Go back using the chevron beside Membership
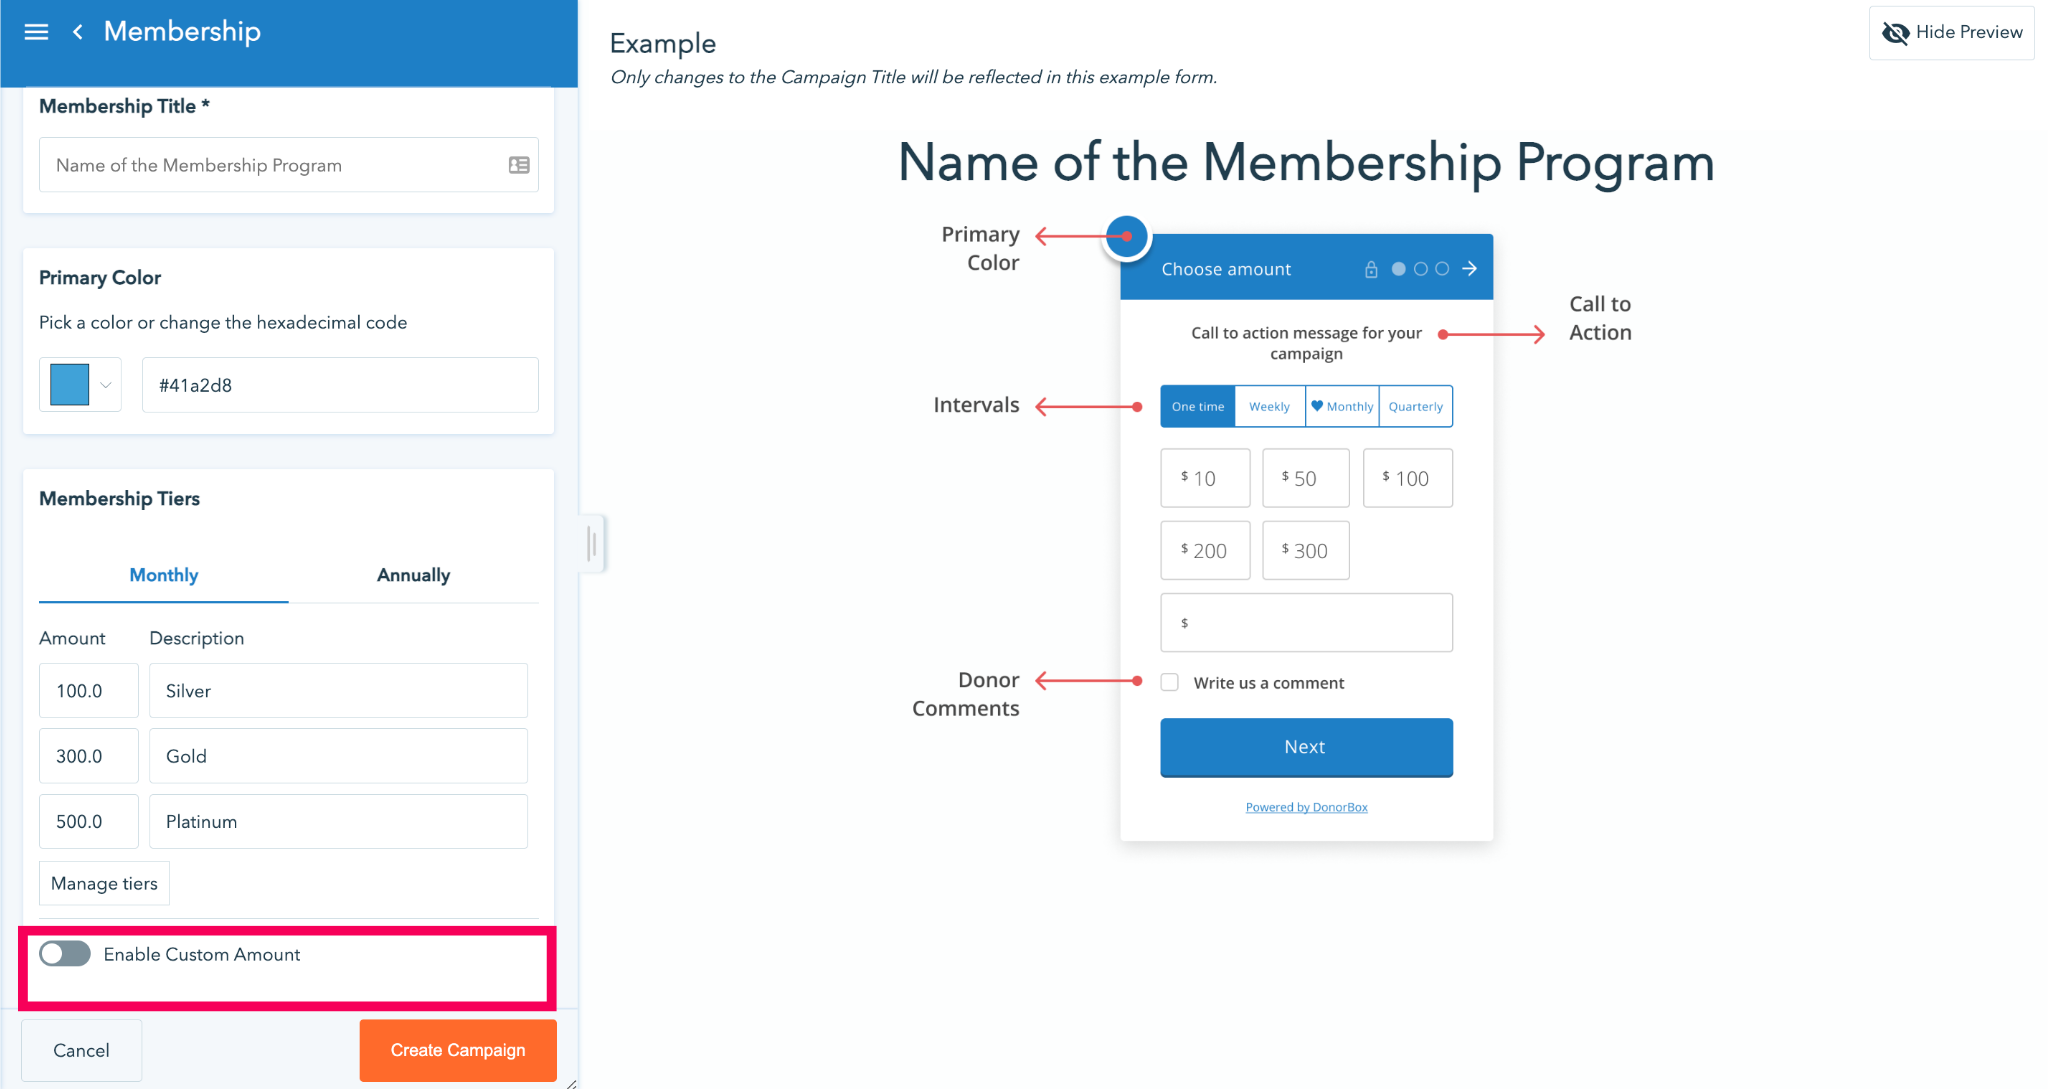Image resolution: width=2048 pixels, height=1089 pixels. coord(78,32)
